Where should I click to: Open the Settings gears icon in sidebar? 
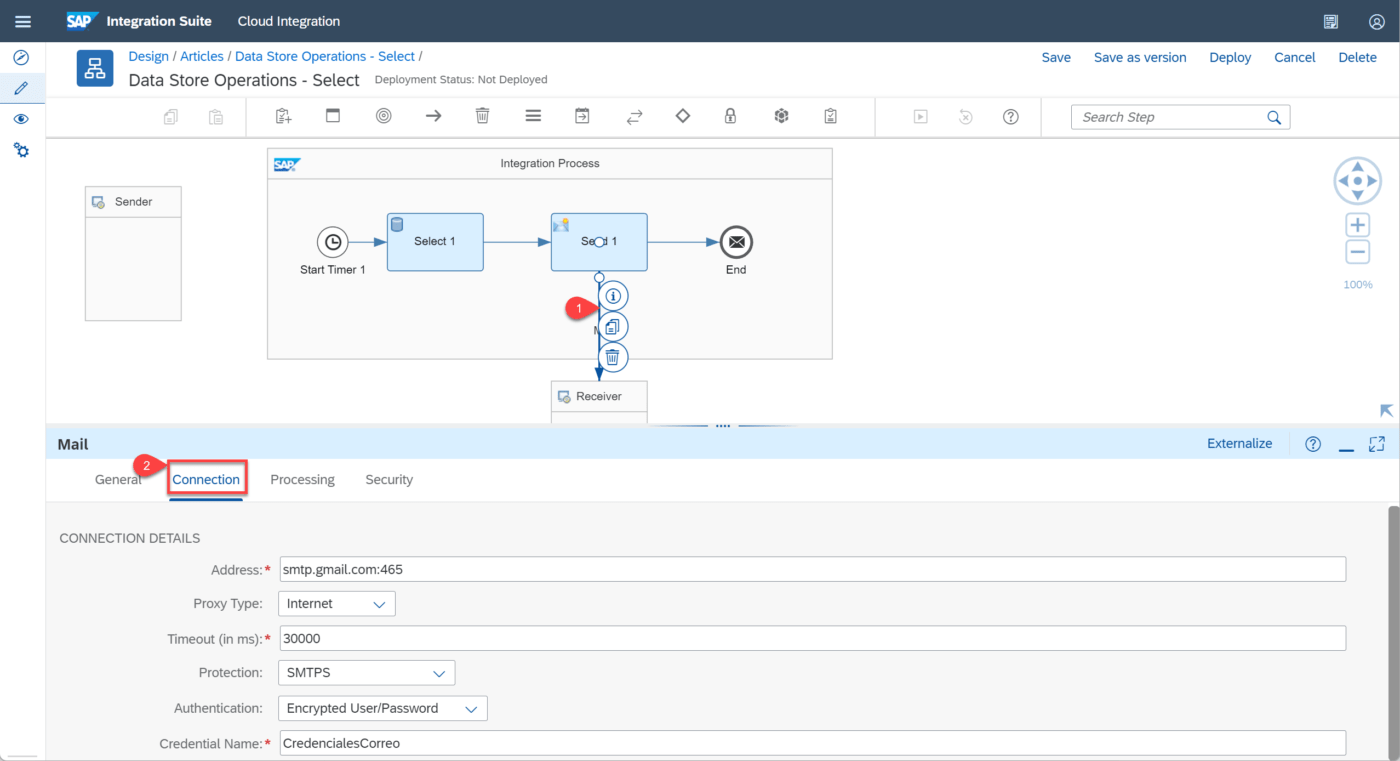coord(21,150)
